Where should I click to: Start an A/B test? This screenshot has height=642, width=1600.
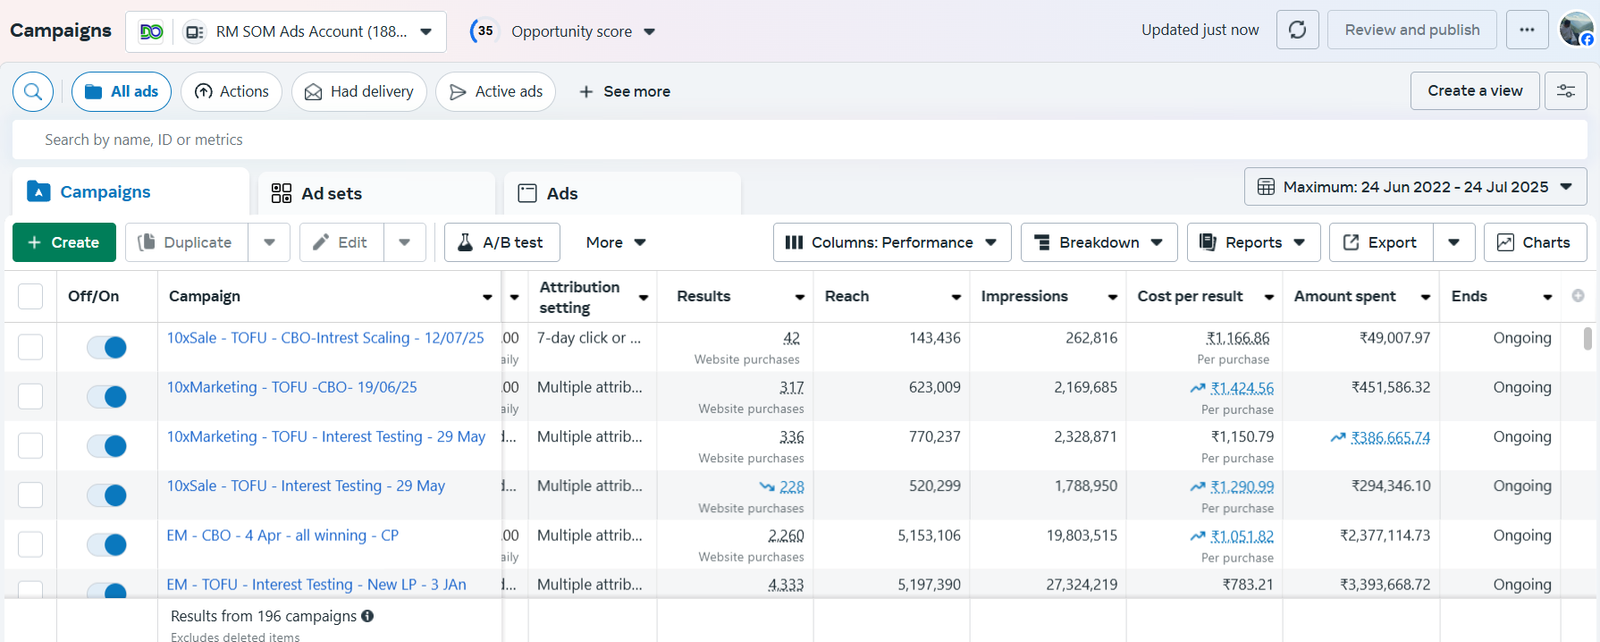click(x=501, y=242)
